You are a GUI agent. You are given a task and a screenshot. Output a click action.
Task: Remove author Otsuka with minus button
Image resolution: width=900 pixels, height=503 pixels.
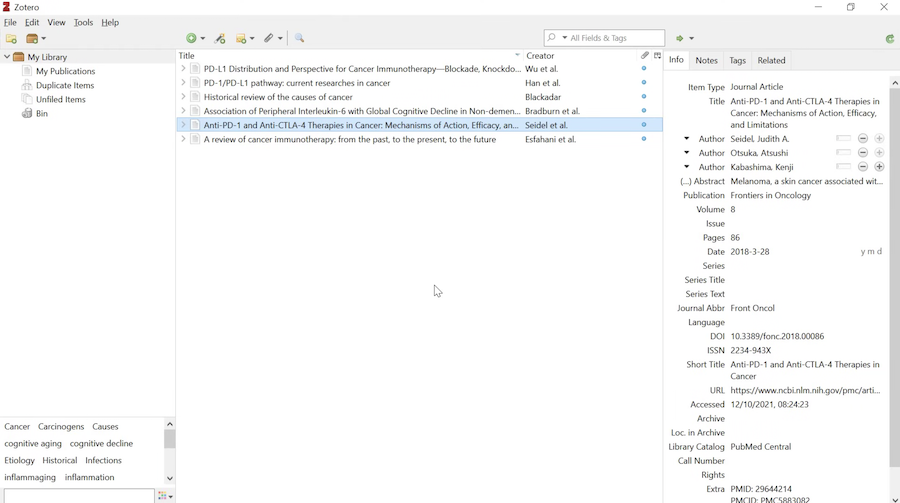tap(863, 153)
